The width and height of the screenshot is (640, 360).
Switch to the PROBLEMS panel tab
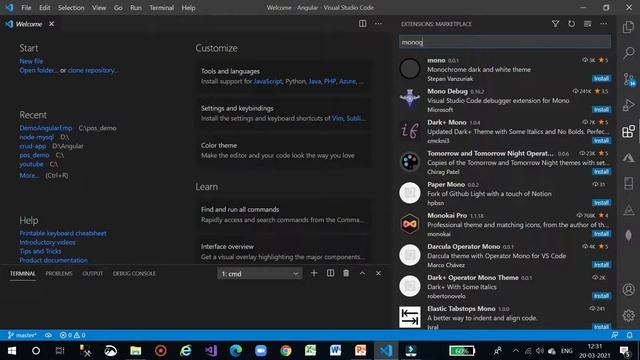(x=59, y=273)
